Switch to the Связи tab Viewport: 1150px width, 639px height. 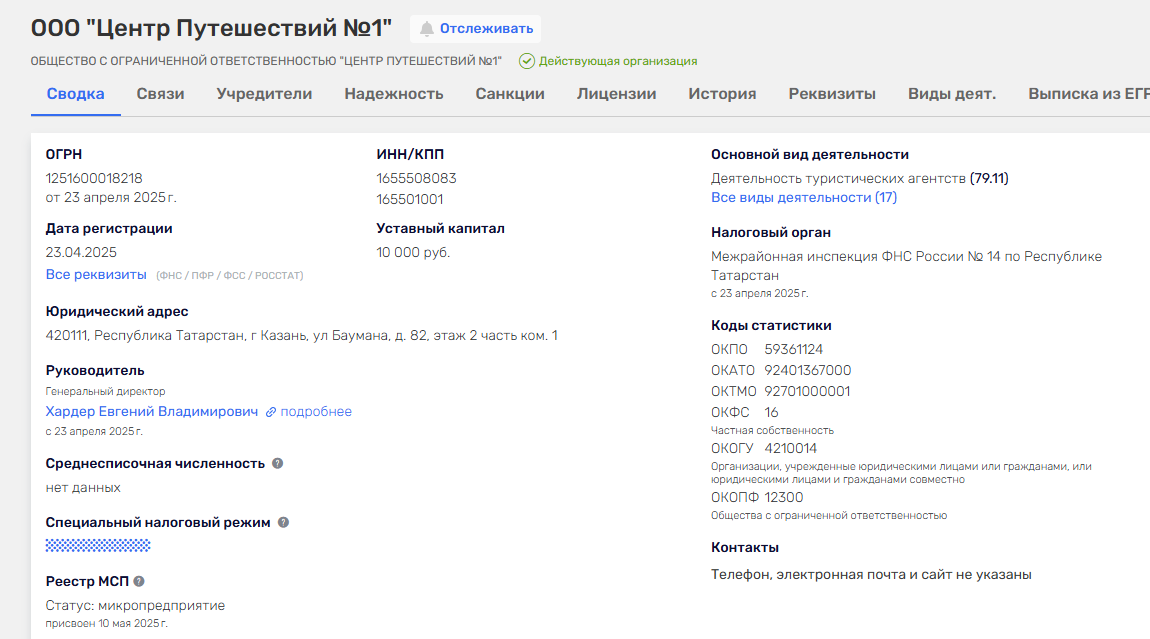point(160,94)
